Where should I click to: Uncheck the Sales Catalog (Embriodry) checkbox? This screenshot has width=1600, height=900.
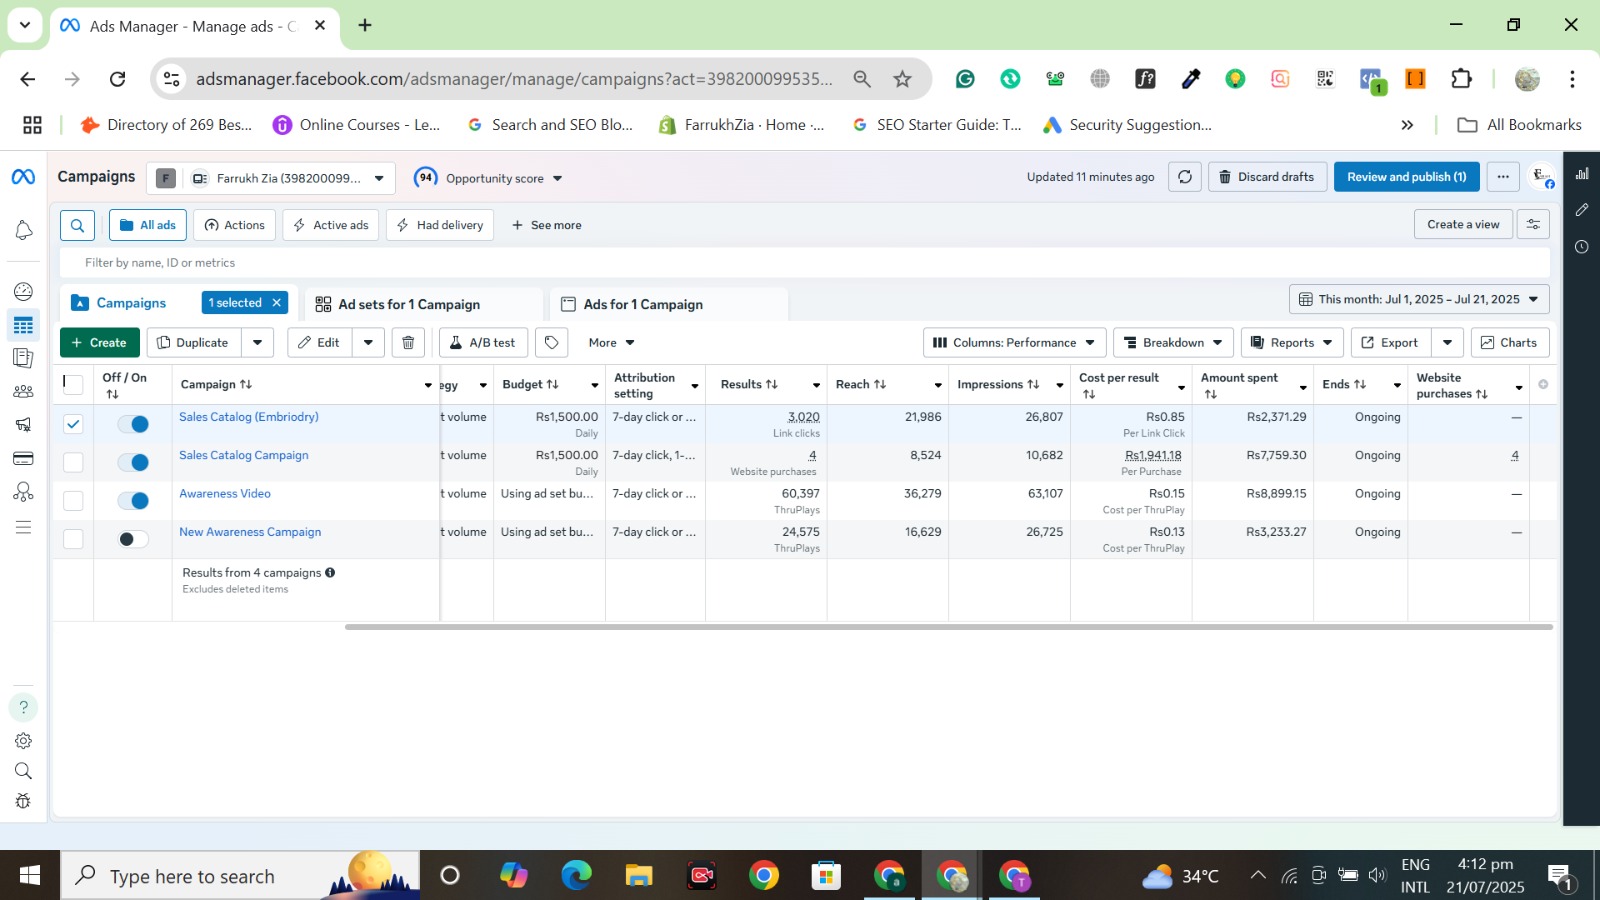coord(73,424)
